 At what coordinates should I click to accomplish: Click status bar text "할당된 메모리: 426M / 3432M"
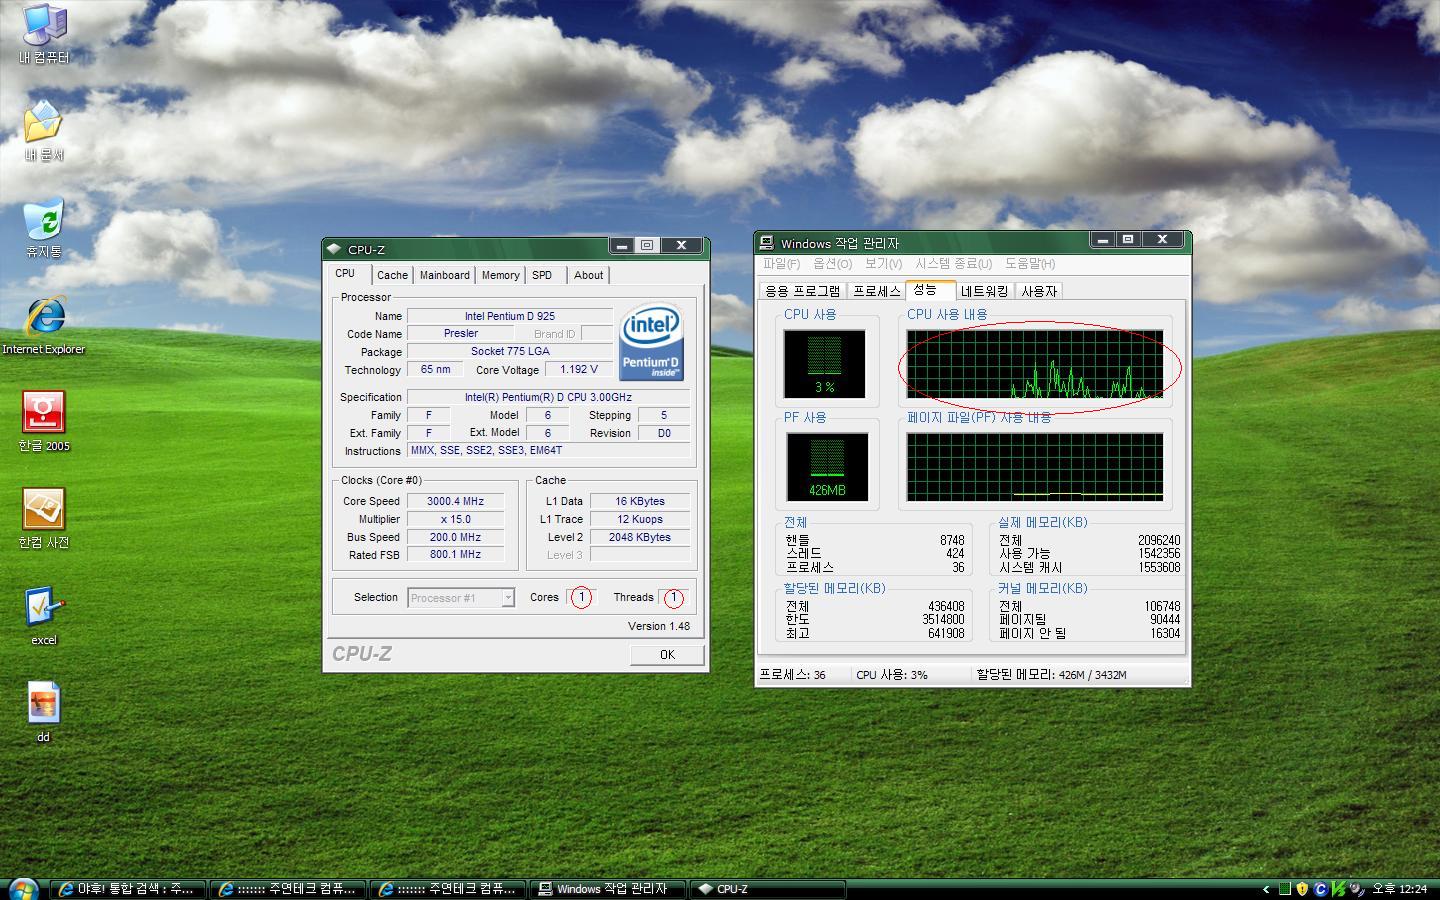click(x=1052, y=675)
